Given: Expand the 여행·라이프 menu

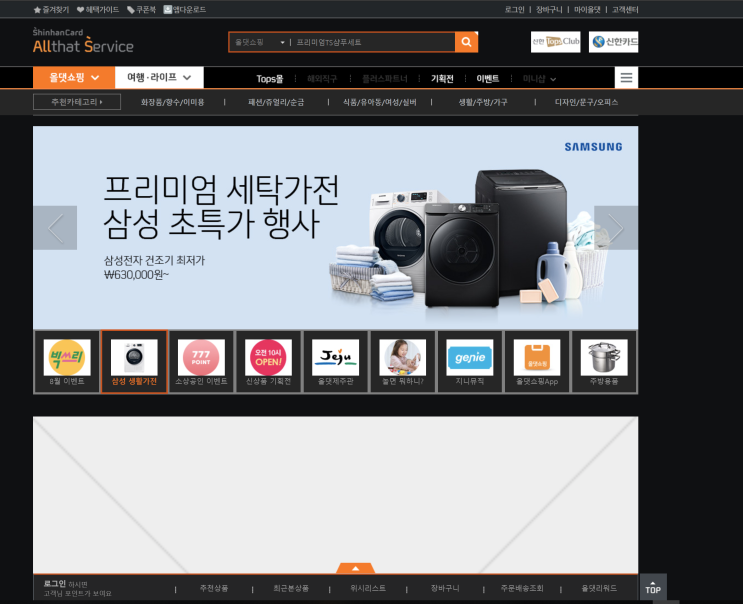Looking at the screenshot, I should point(159,77).
